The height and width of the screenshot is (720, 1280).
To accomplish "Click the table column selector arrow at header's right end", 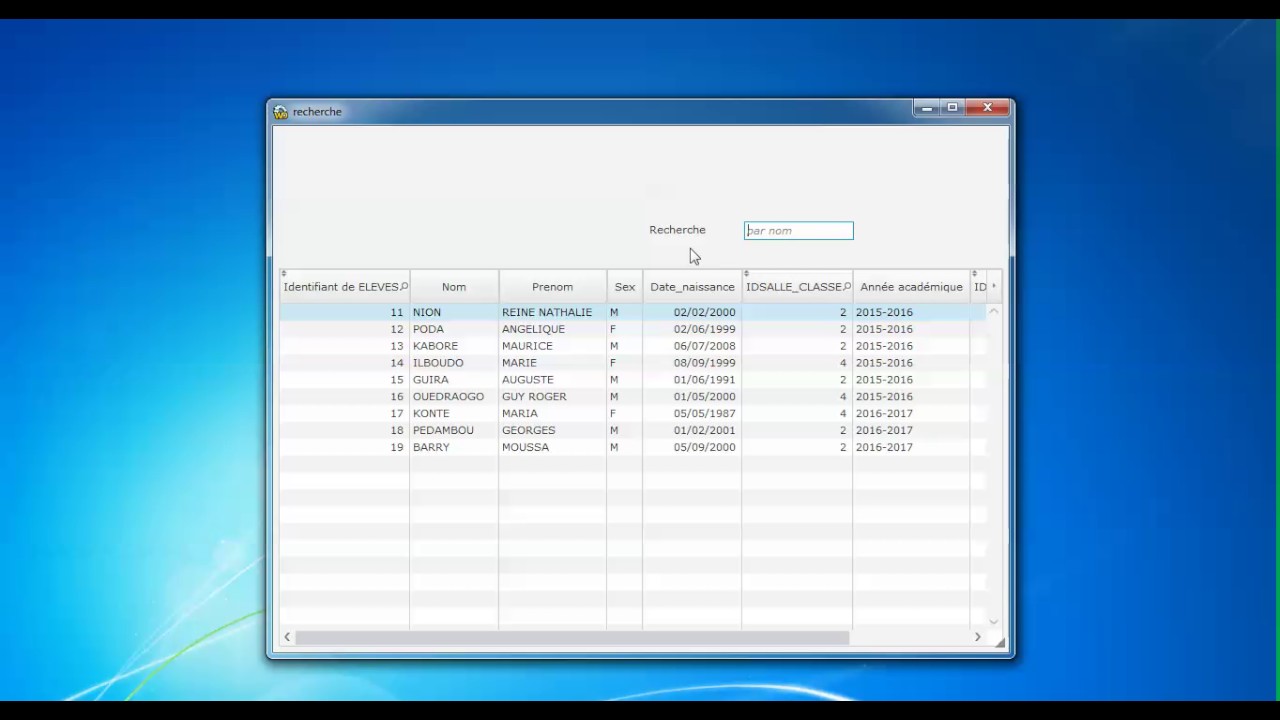I will tap(993, 287).
